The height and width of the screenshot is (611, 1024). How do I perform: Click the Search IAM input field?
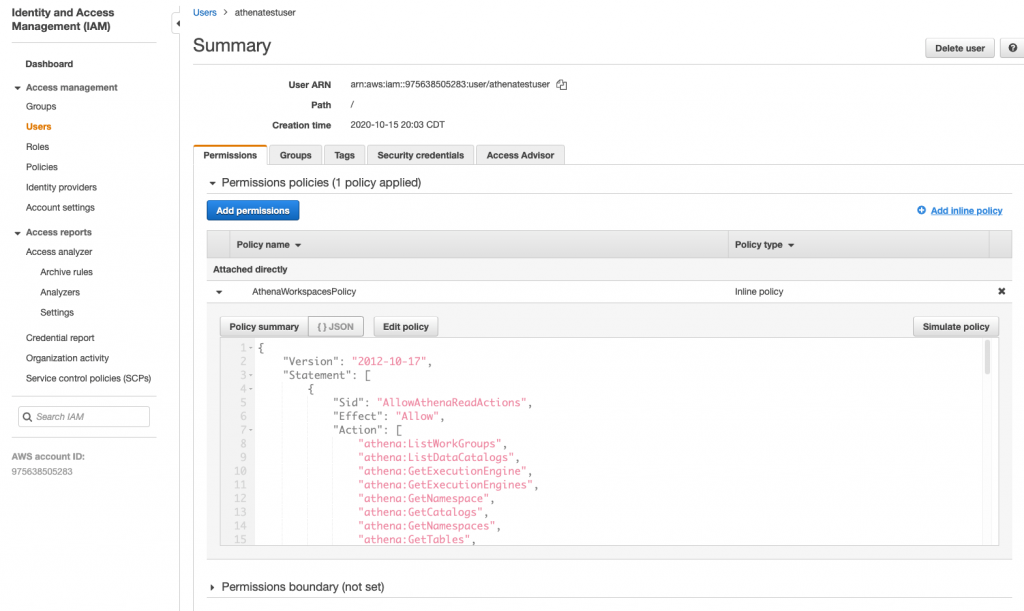tap(84, 416)
